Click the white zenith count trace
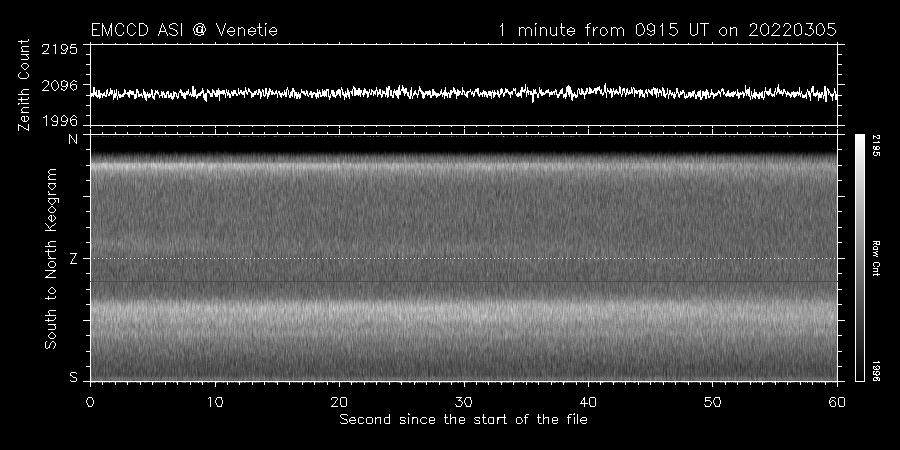 (x=464, y=92)
